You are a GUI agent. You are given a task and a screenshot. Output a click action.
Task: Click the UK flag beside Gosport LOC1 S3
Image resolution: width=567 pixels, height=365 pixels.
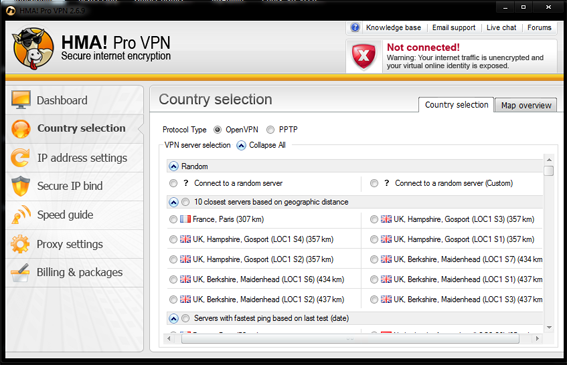coord(386,219)
